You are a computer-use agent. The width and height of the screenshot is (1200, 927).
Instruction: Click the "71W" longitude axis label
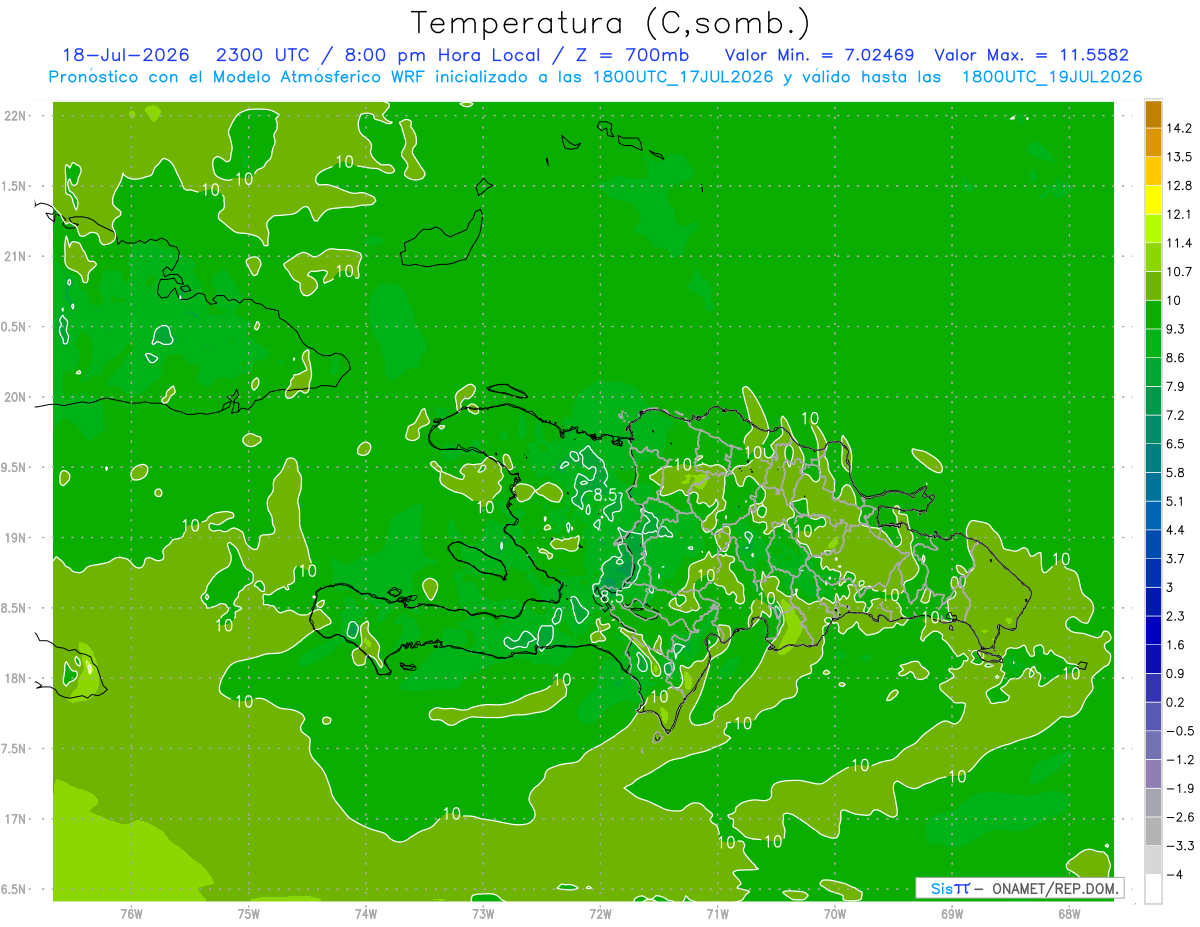point(717,913)
